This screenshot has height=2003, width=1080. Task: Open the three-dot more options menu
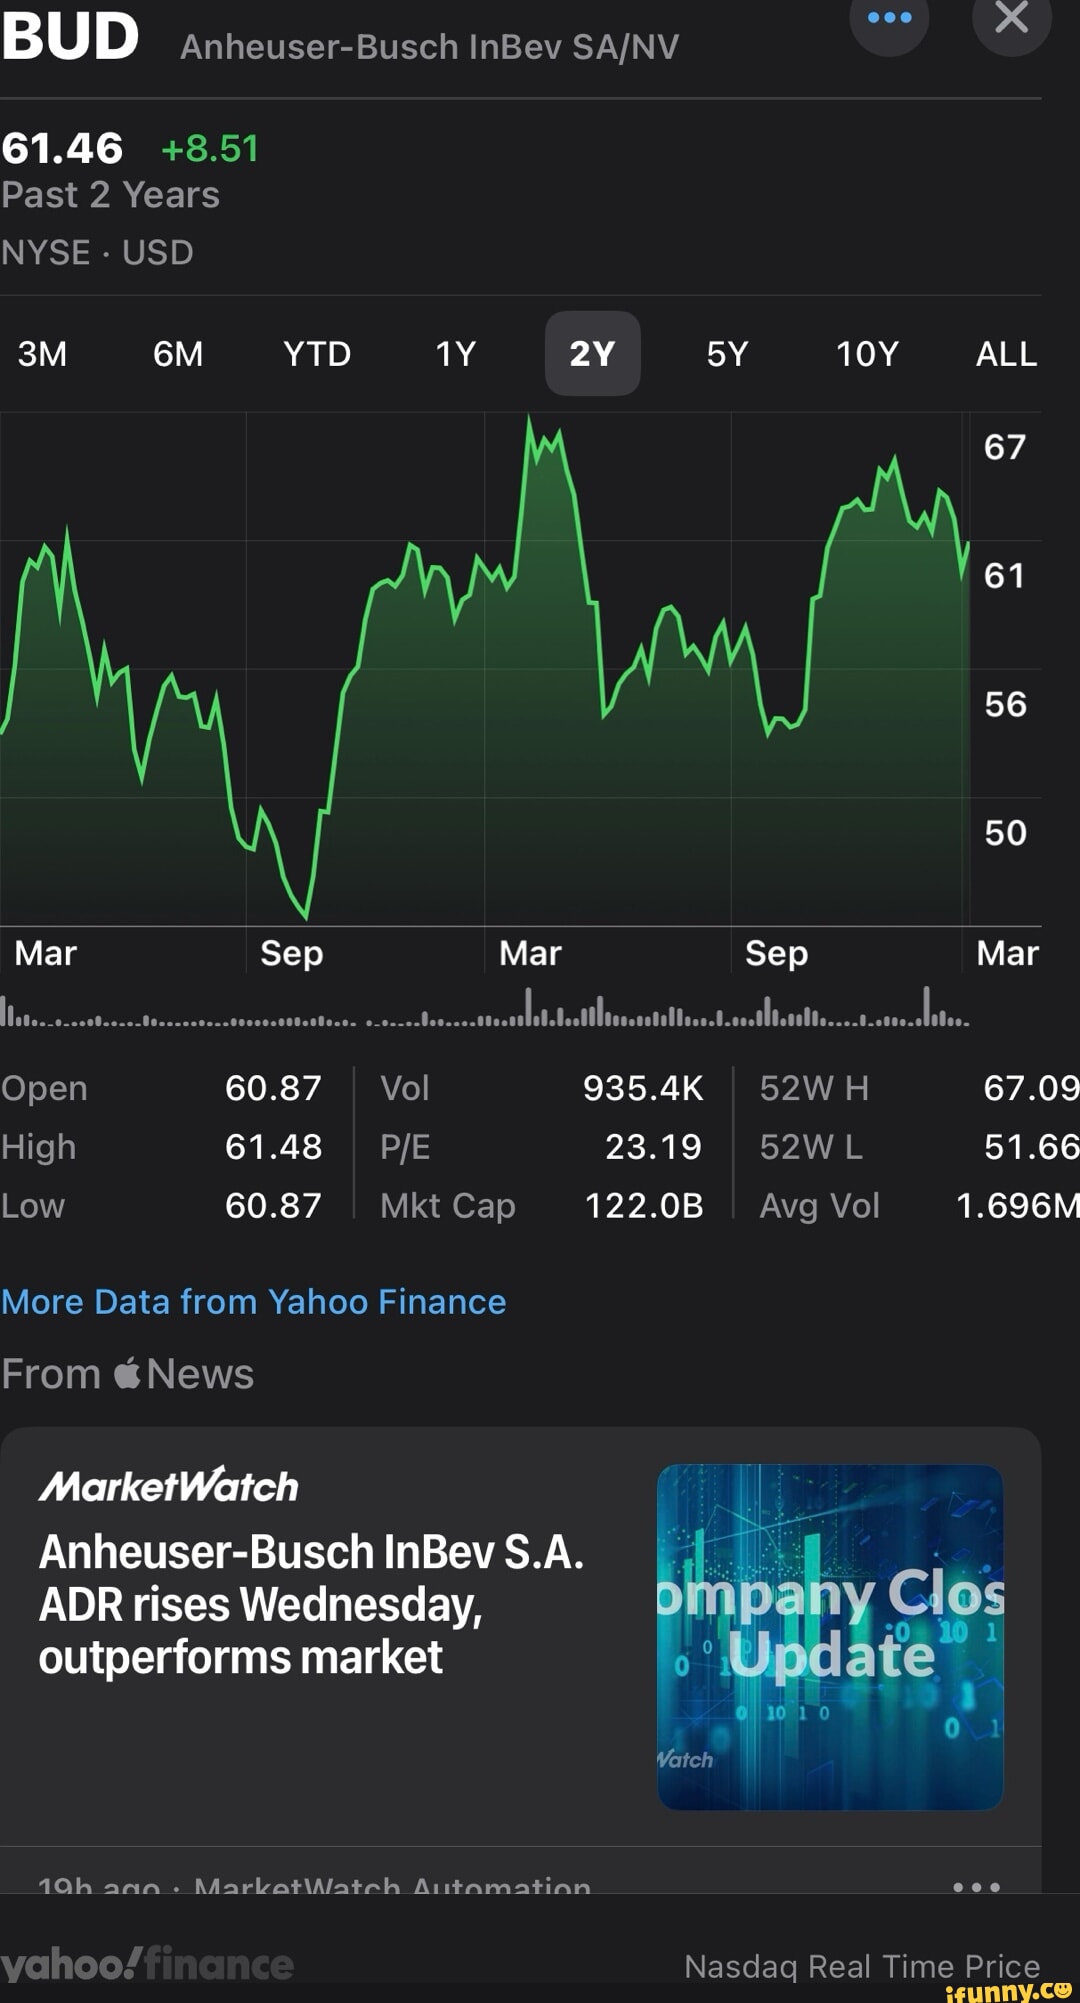click(x=889, y=19)
